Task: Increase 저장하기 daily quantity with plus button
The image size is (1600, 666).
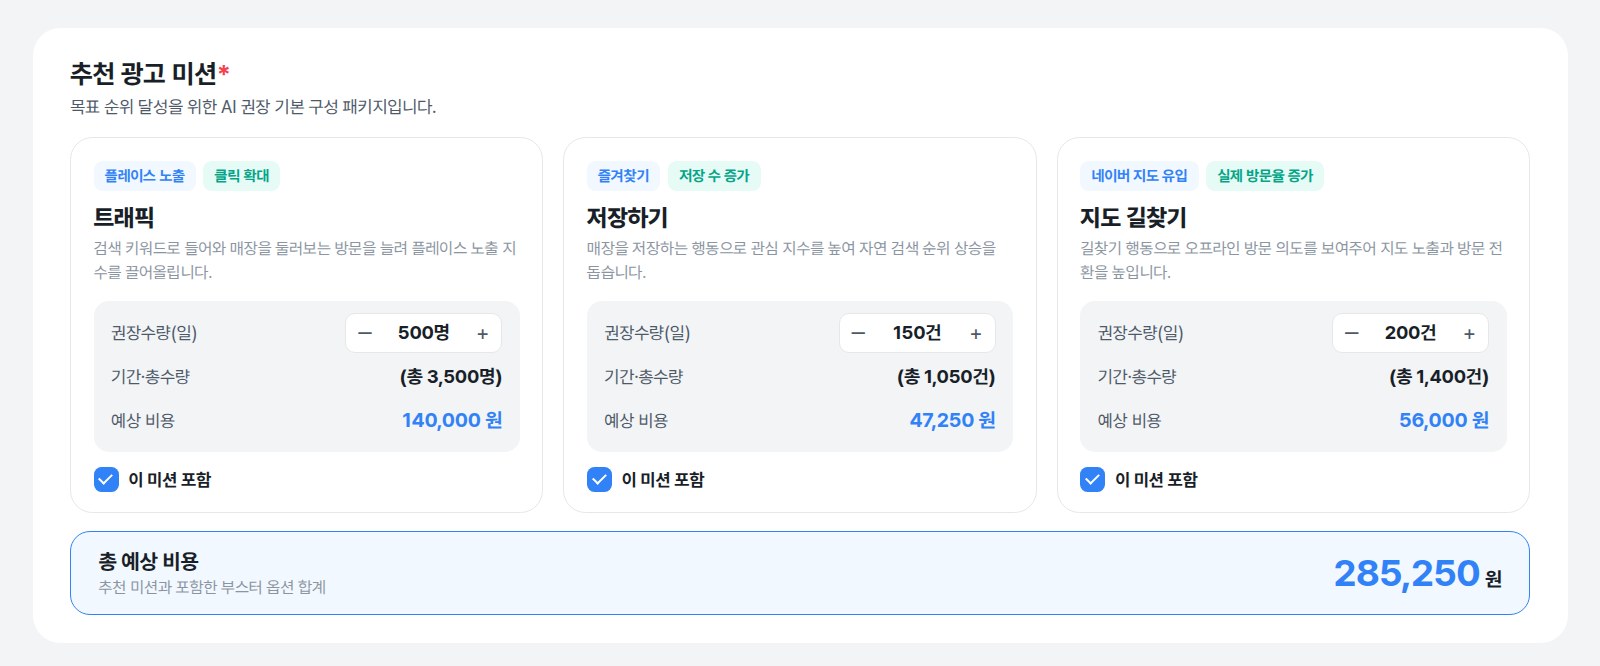Action: point(976,334)
